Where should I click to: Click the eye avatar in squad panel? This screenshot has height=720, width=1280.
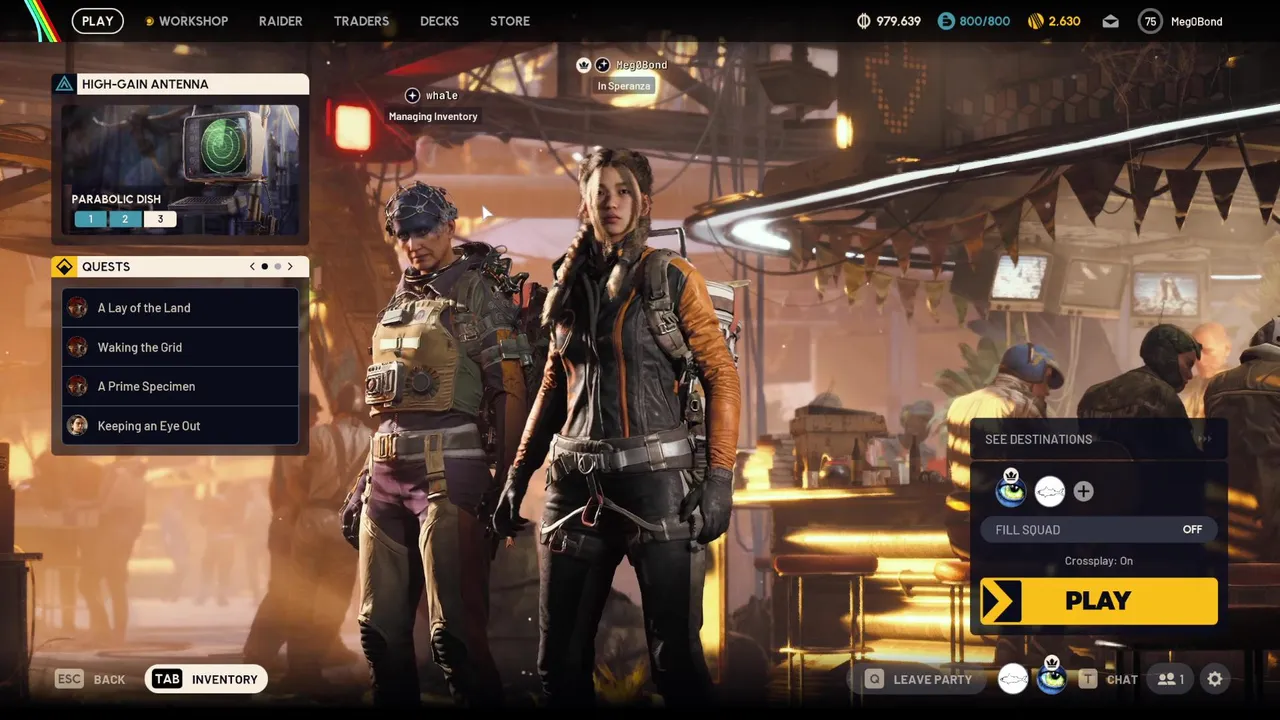click(1011, 489)
